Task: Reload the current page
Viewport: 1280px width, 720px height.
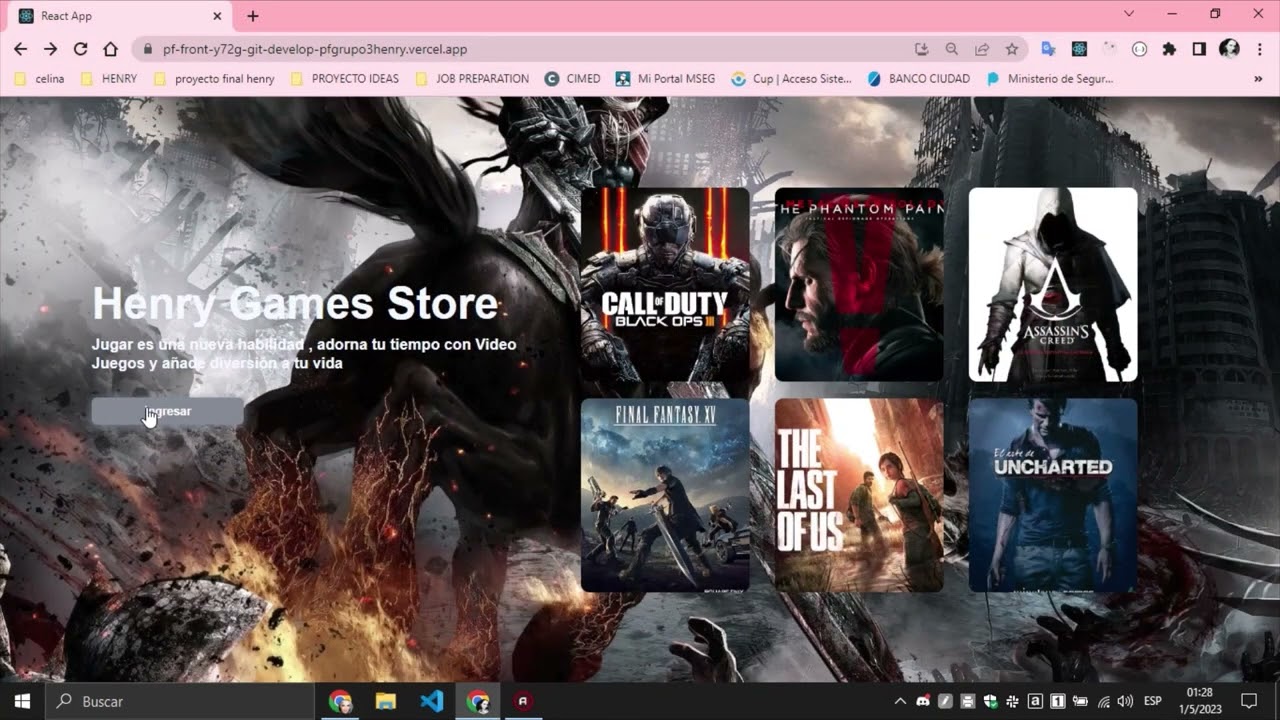Action: pyautogui.click(x=80, y=49)
